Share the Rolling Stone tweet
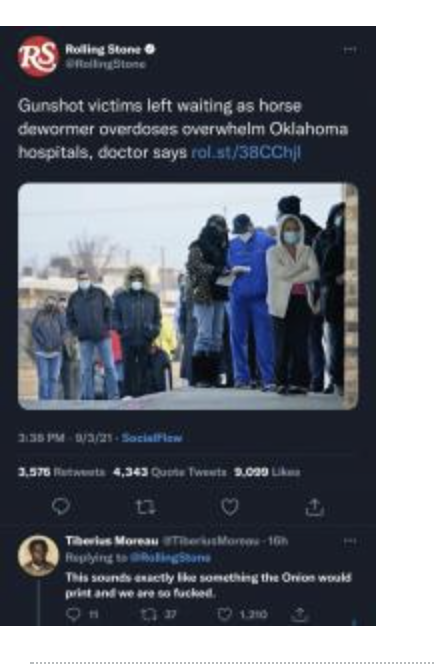 (x=315, y=507)
